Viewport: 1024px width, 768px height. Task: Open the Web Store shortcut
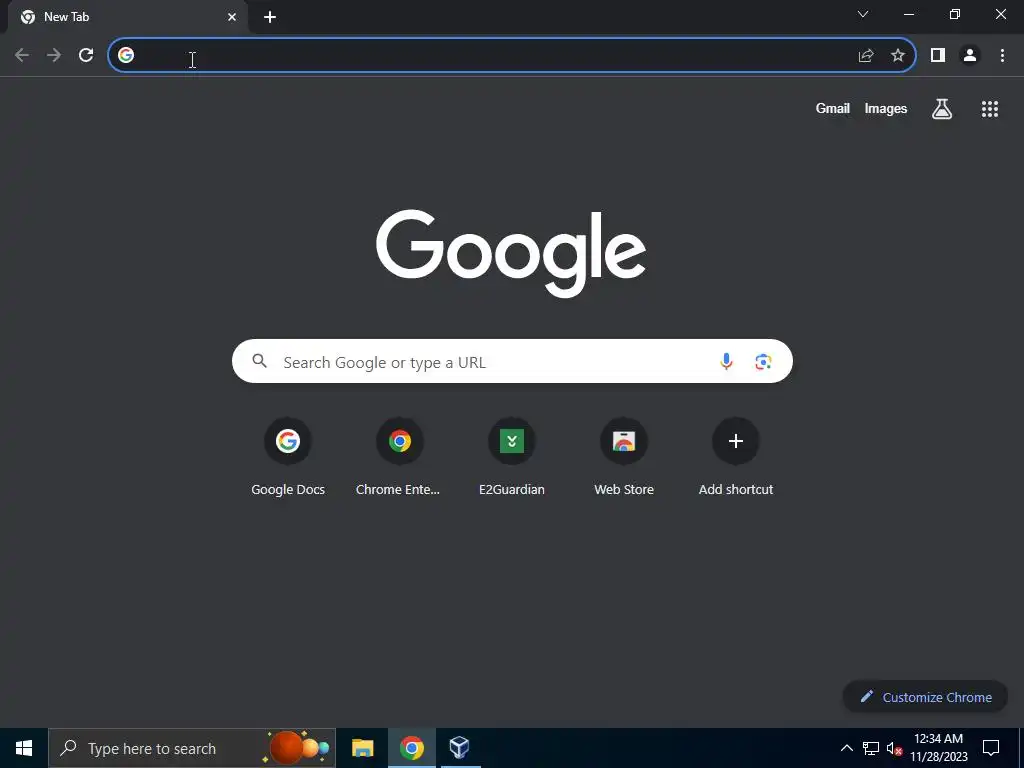[624, 457]
